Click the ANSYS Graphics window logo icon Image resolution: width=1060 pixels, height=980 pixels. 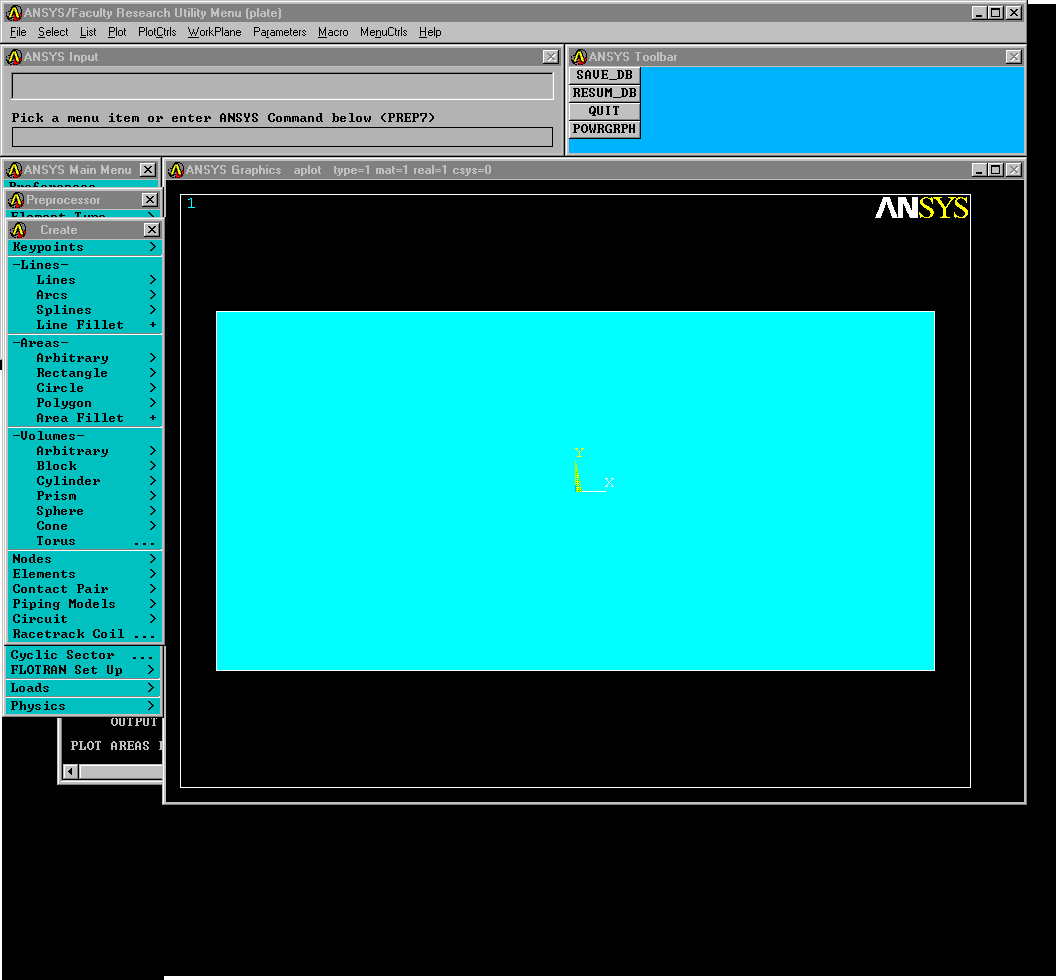[177, 170]
